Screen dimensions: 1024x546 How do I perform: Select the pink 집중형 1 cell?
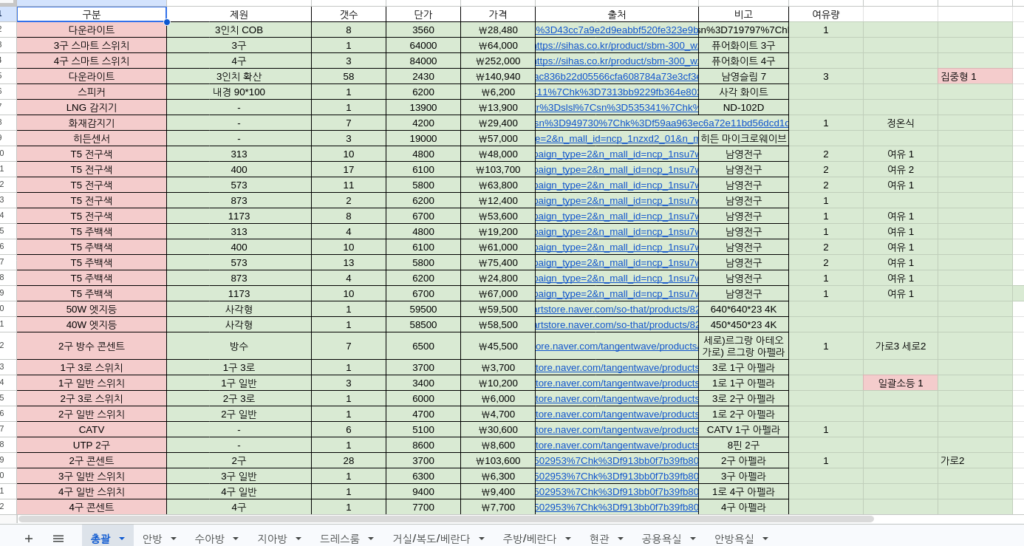[x=975, y=76]
